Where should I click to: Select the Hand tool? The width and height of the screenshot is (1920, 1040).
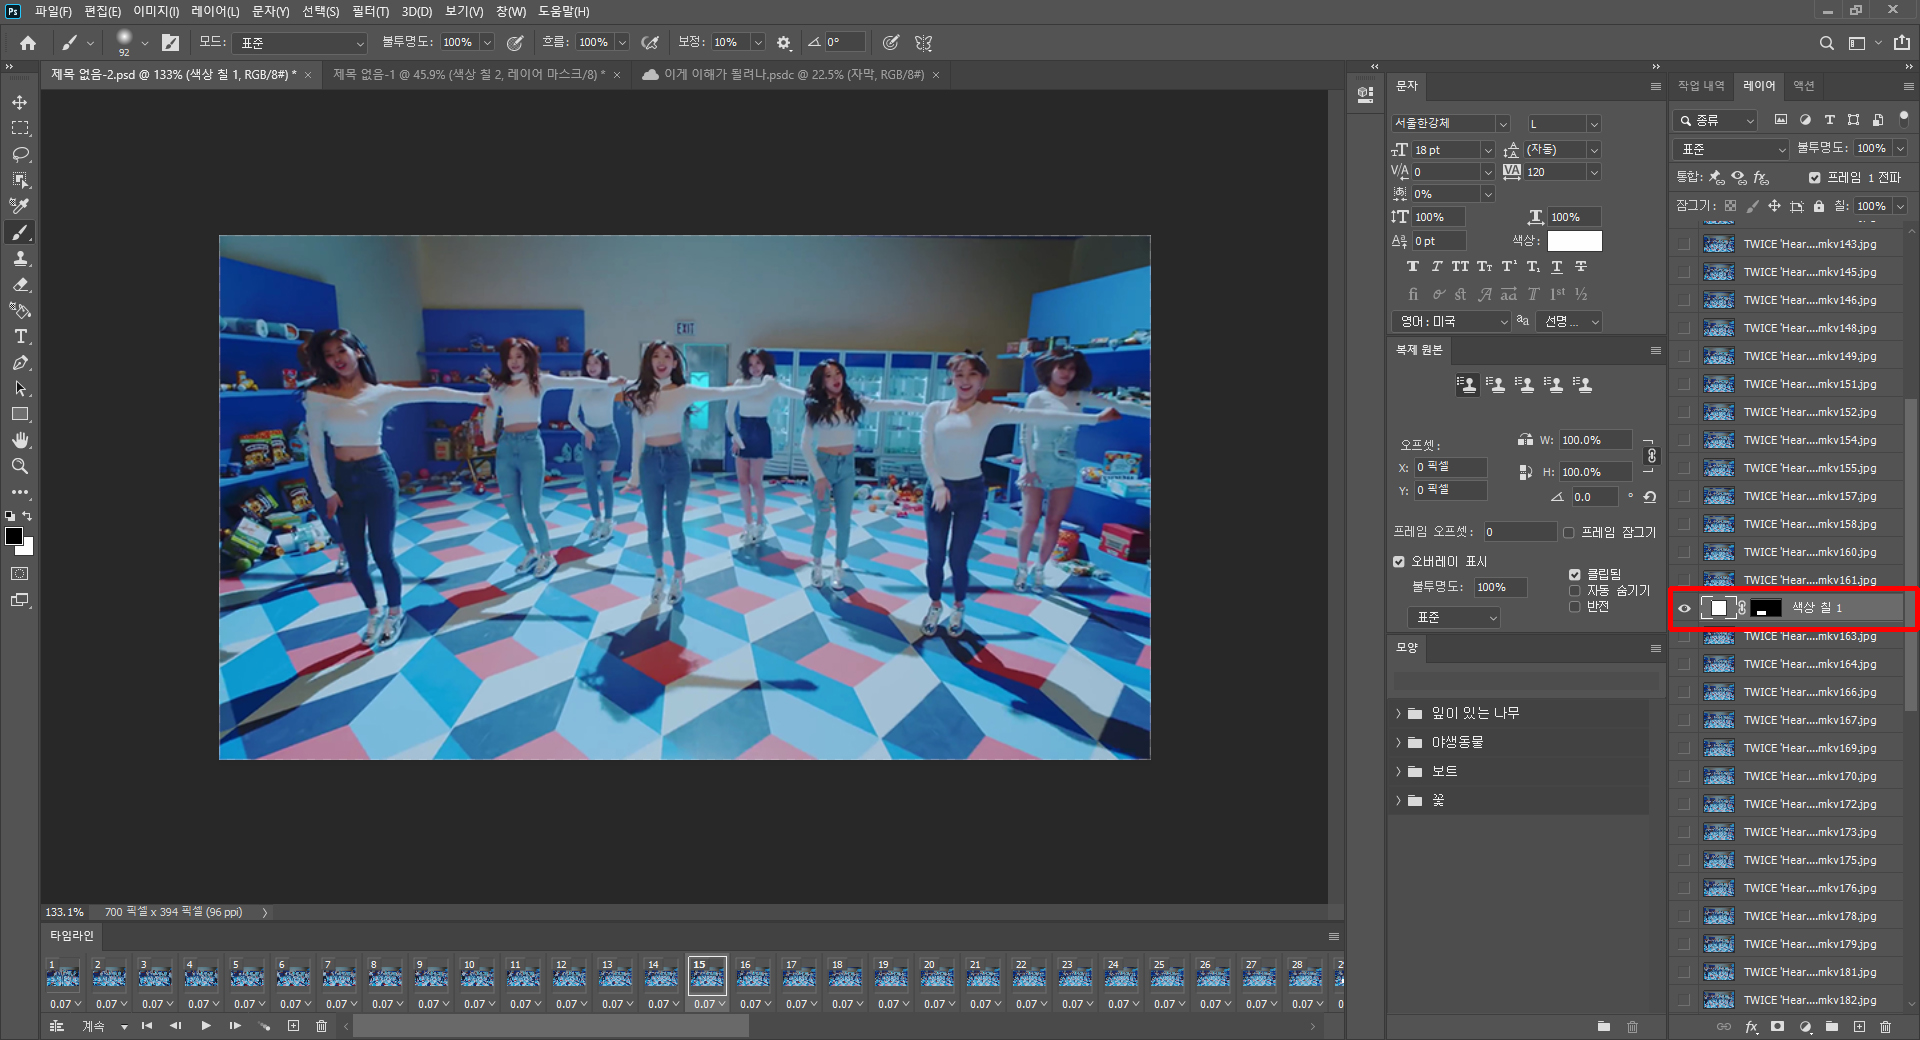pyautogui.click(x=20, y=440)
